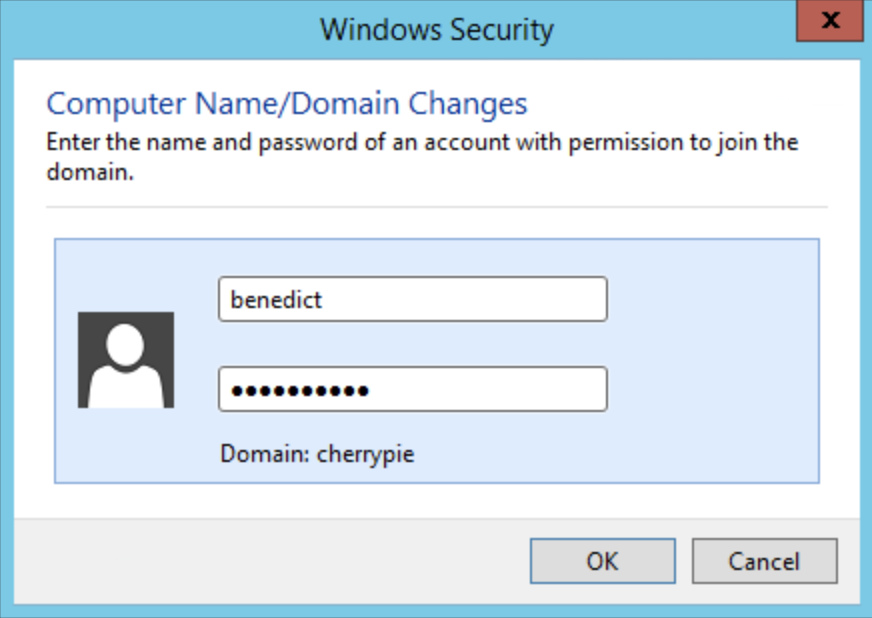
Task: Place cursor after the last password dot
Action: 370,389
